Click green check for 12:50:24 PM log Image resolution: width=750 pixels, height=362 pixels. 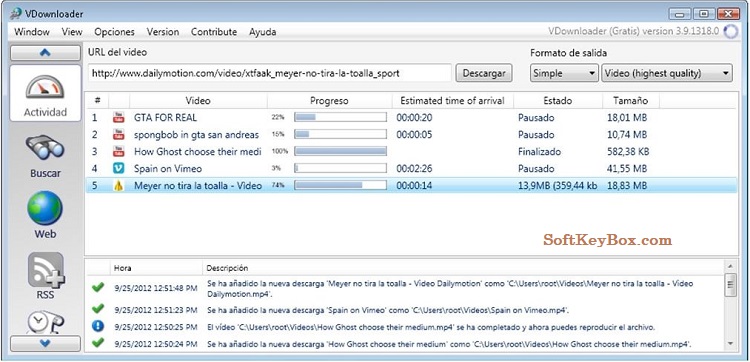(98, 343)
